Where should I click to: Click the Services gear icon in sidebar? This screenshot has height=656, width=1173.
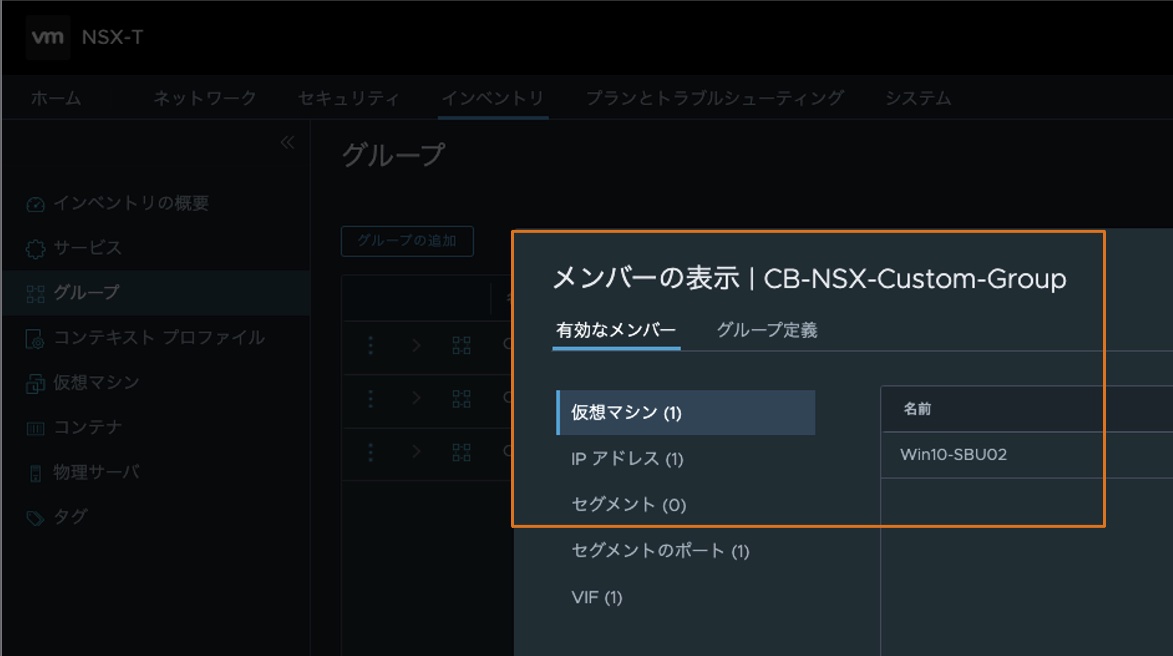coord(36,249)
